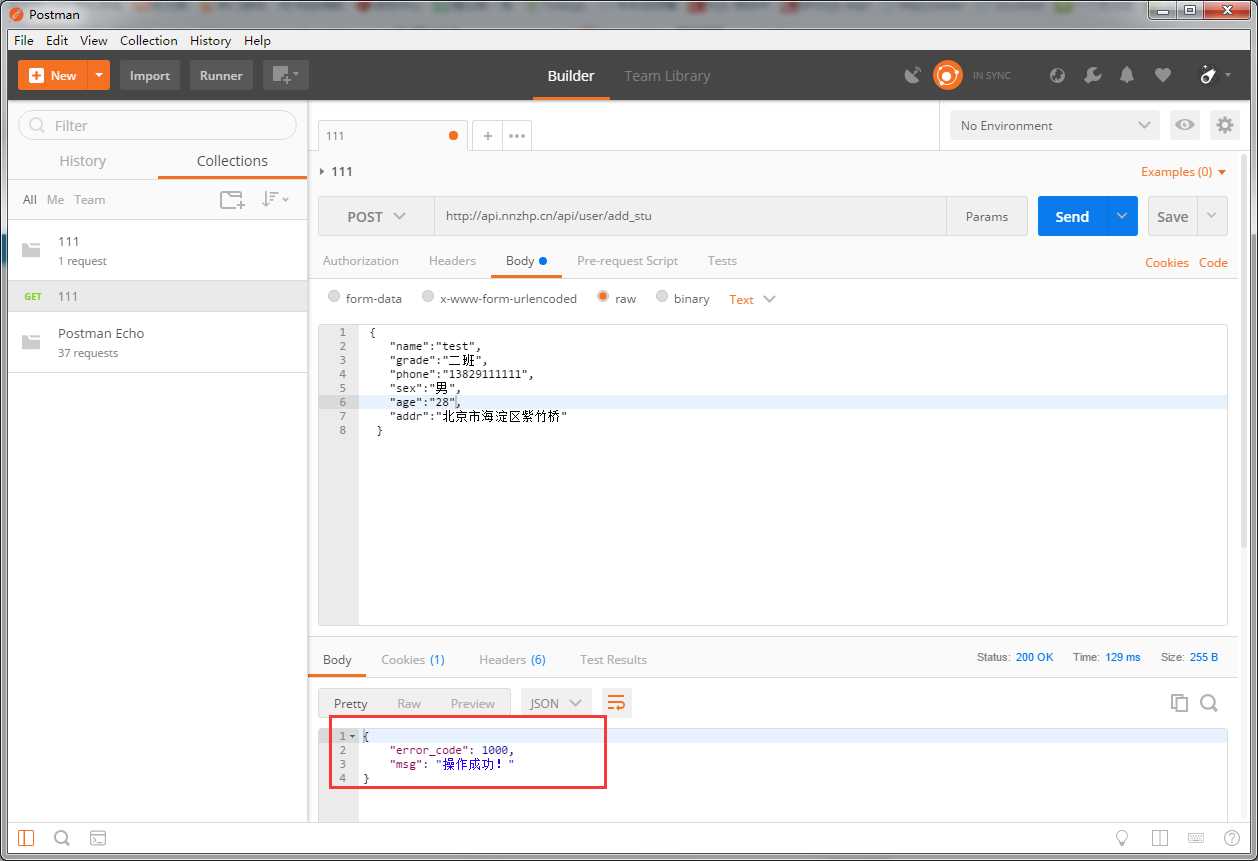Open the sort collections dropdown
The image size is (1258, 861).
coord(275,199)
